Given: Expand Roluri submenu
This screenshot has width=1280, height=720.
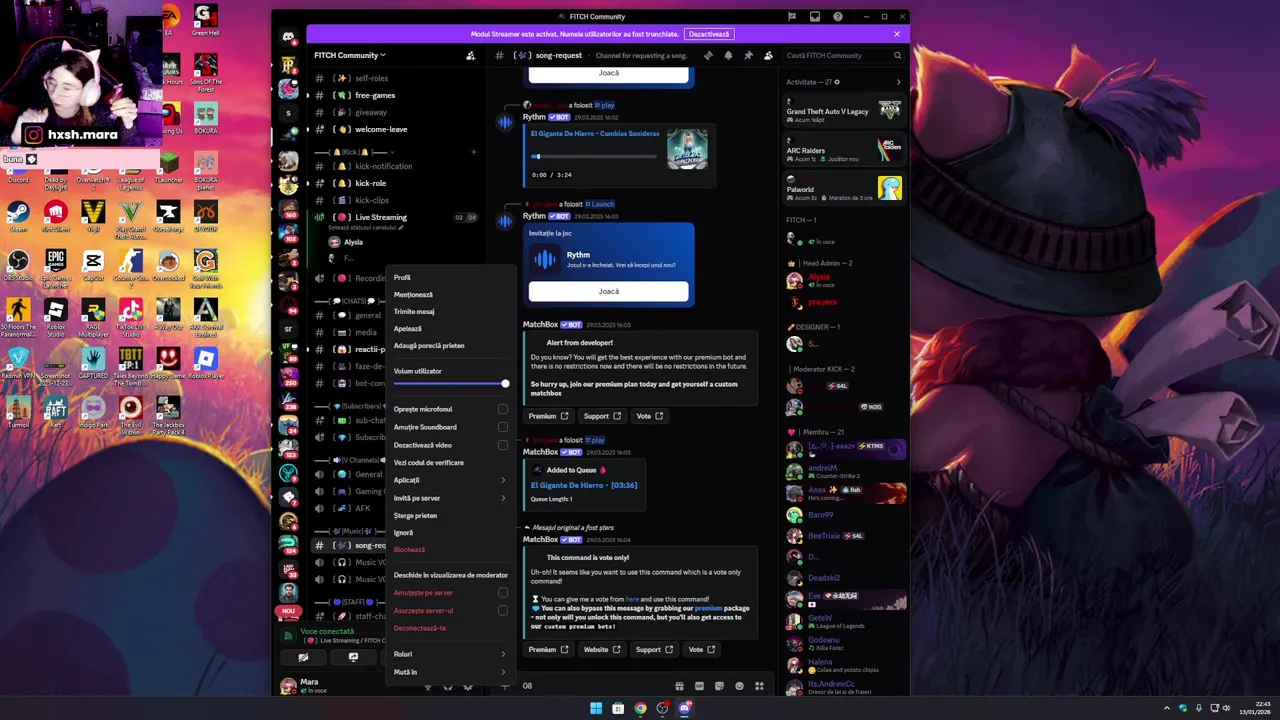Looking at the screenshot, I should 450,654.
